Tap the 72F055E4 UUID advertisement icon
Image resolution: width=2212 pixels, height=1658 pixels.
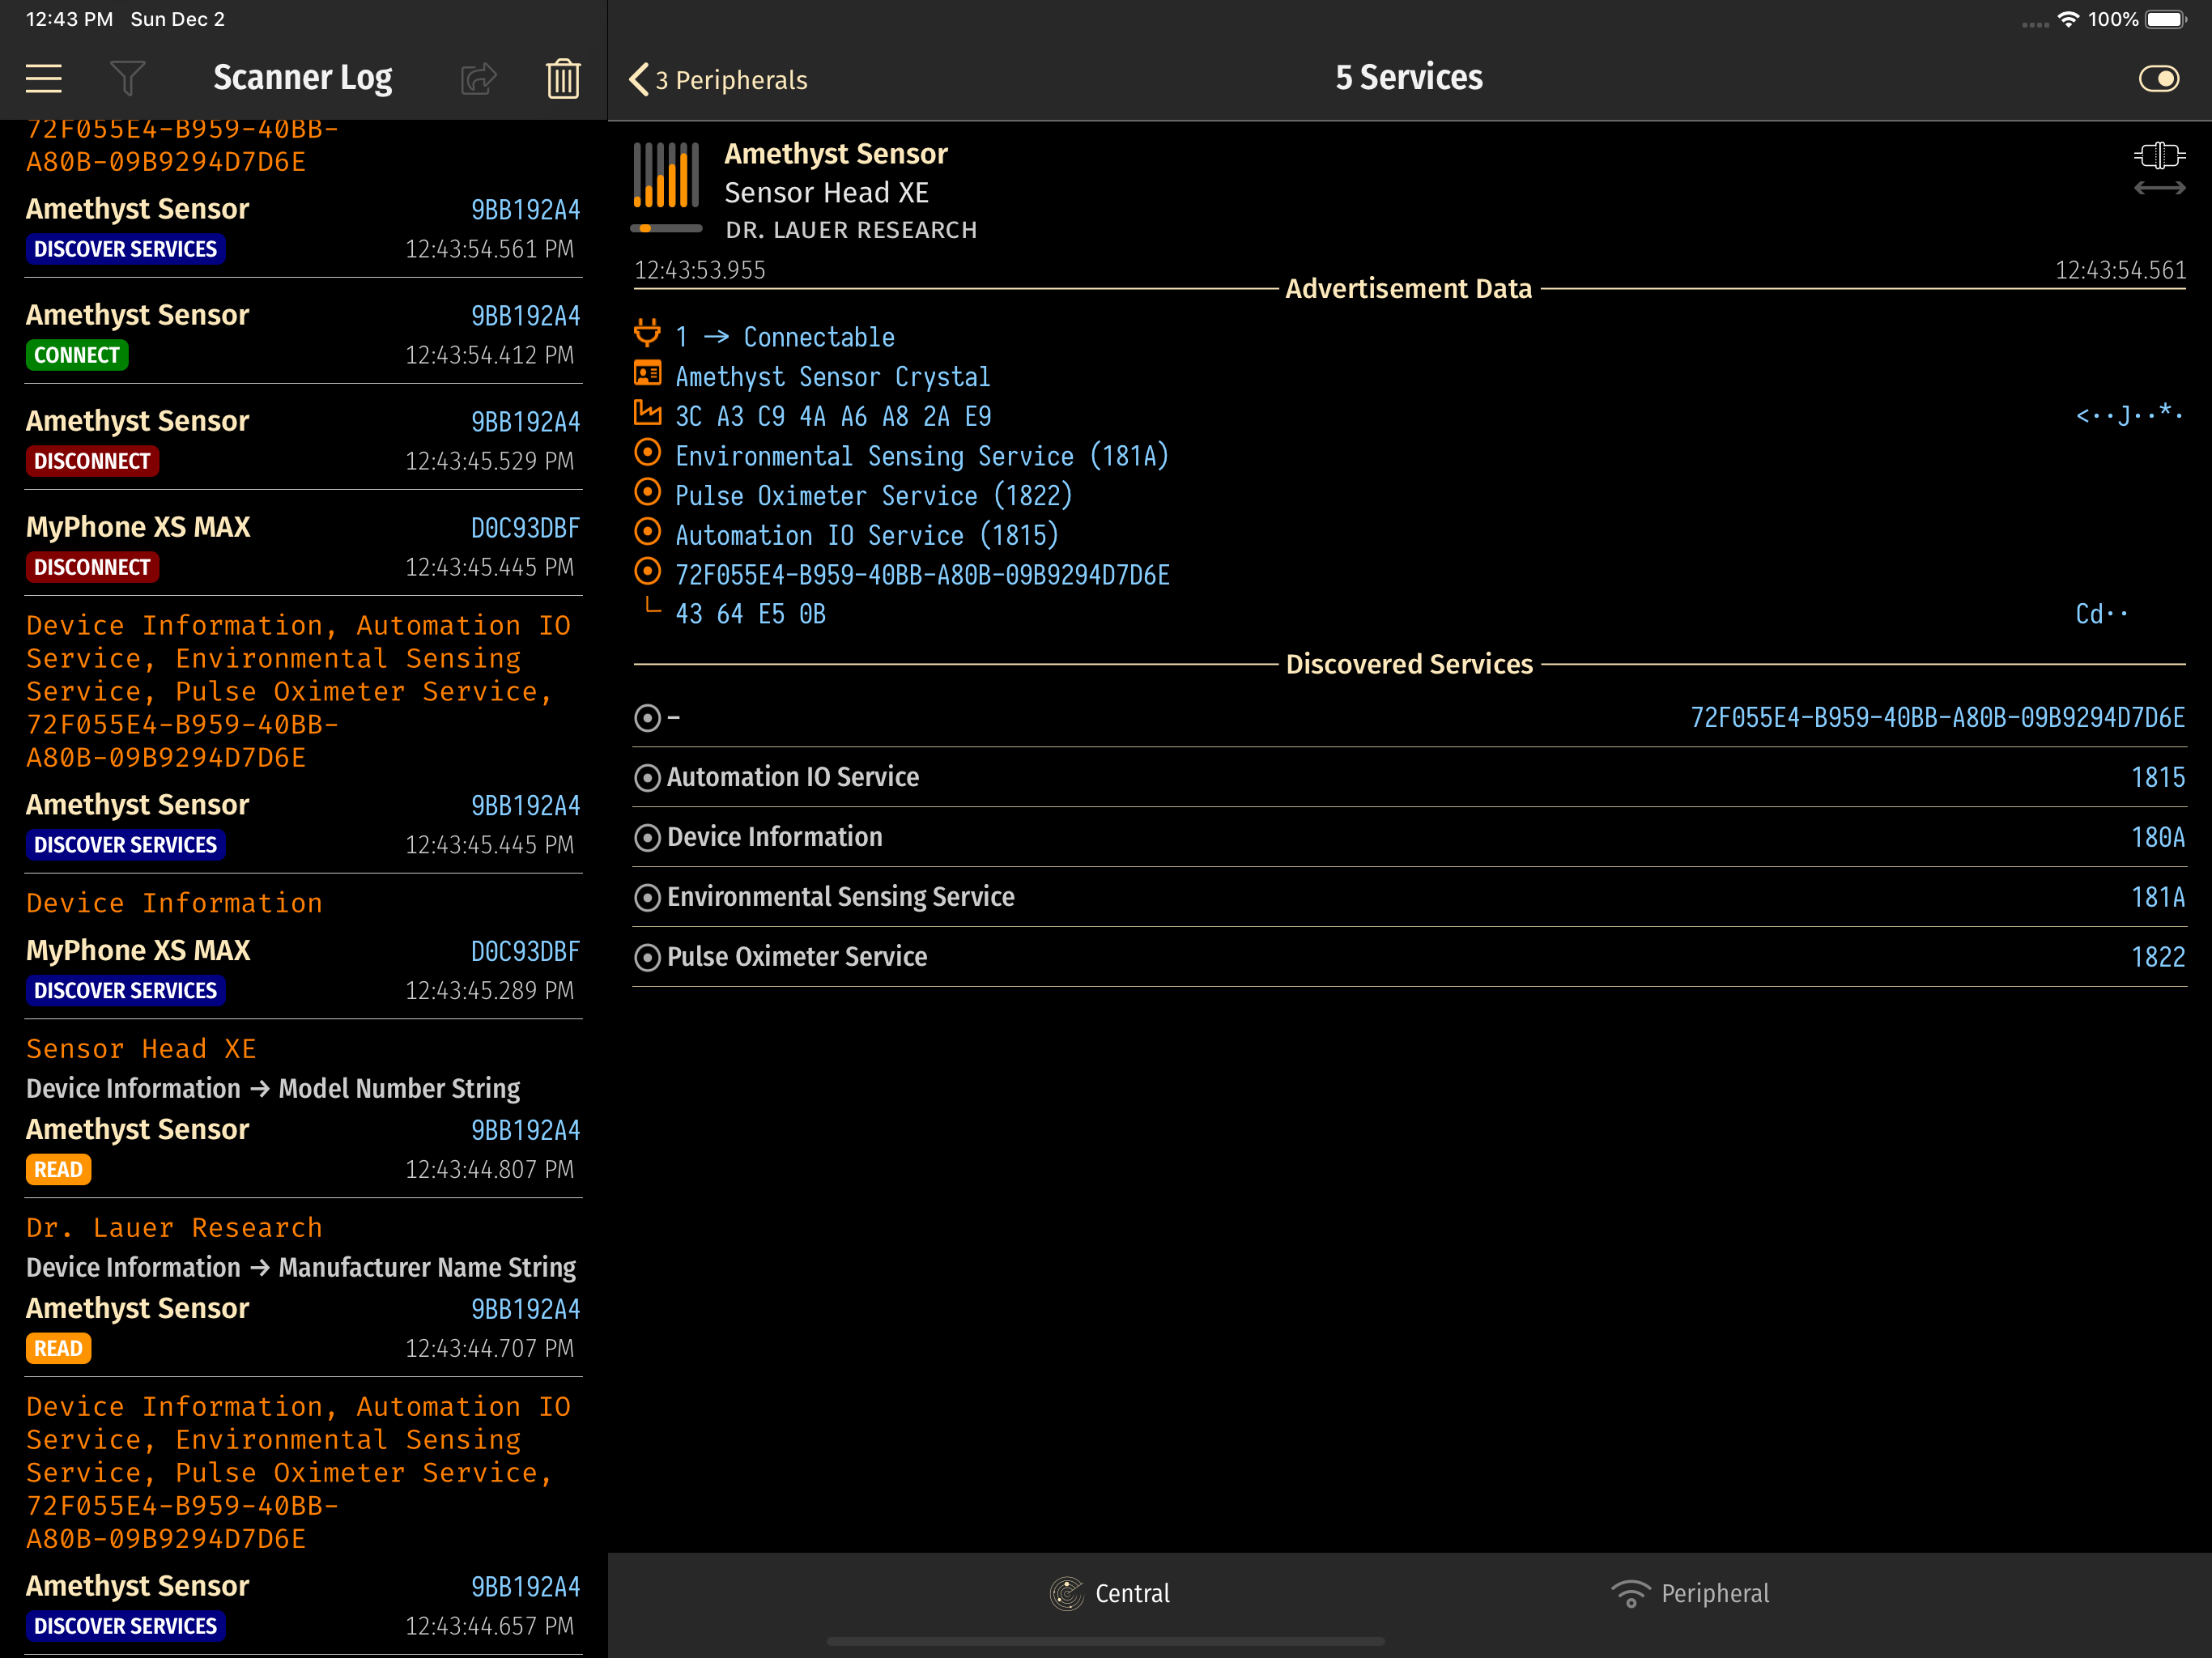click(x=648, y=571)
